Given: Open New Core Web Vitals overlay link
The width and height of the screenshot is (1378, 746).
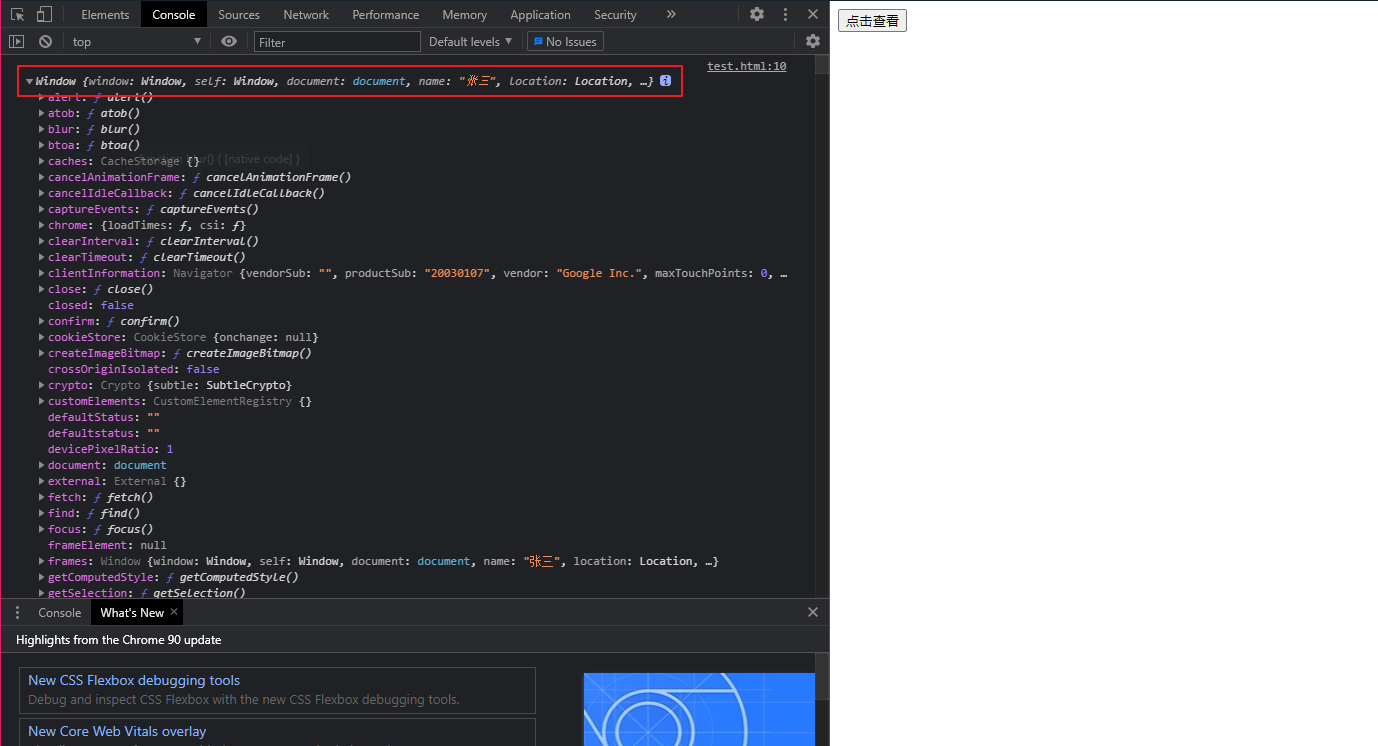Looking at the screenshot, I should tap(117, 731).
